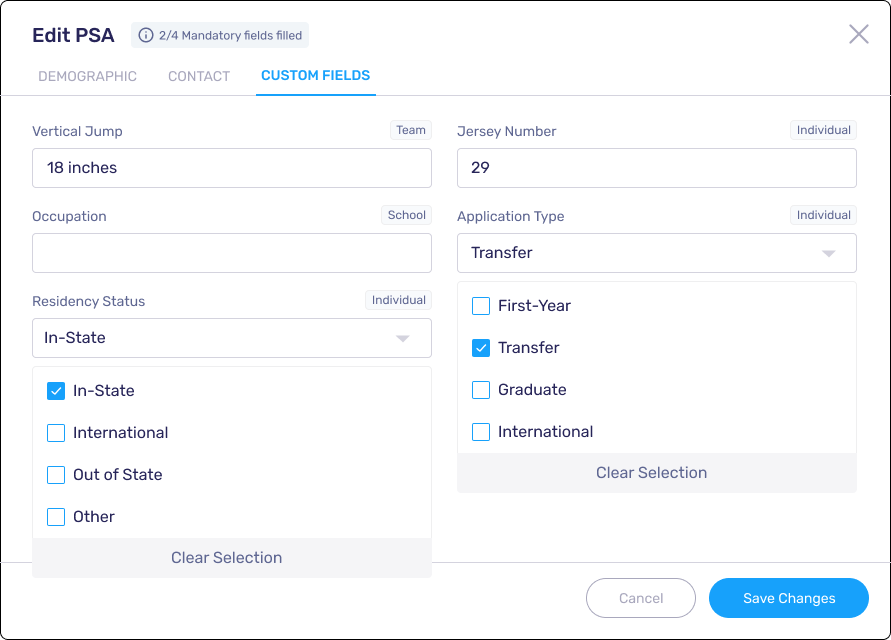Viewport: 891px width, 640px height.
Task: Check the First-Year application type
Action: click(481, 306)
